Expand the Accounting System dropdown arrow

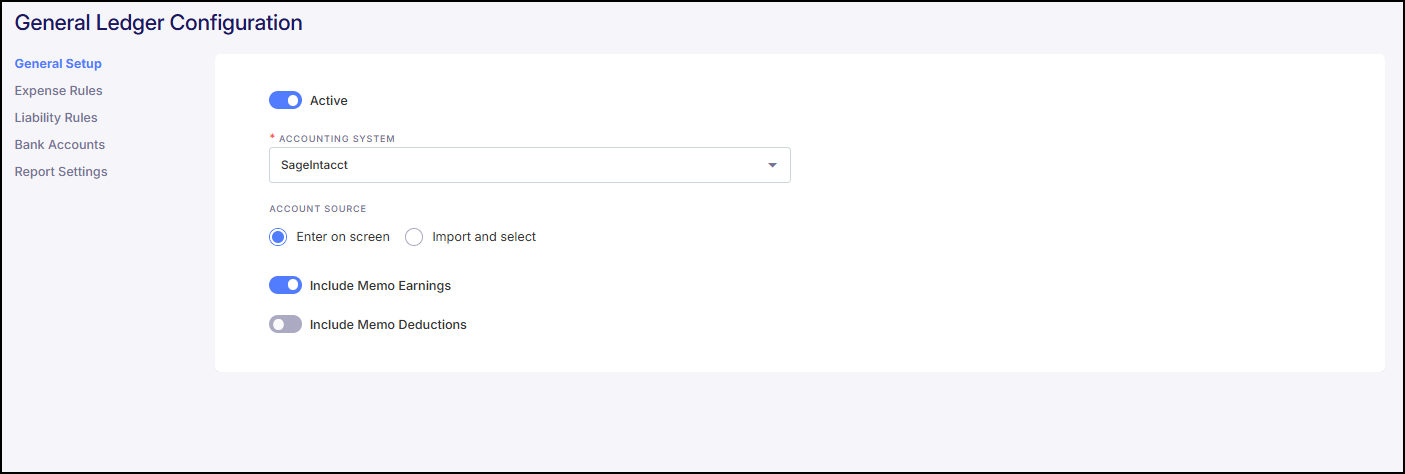coord(772,166)
